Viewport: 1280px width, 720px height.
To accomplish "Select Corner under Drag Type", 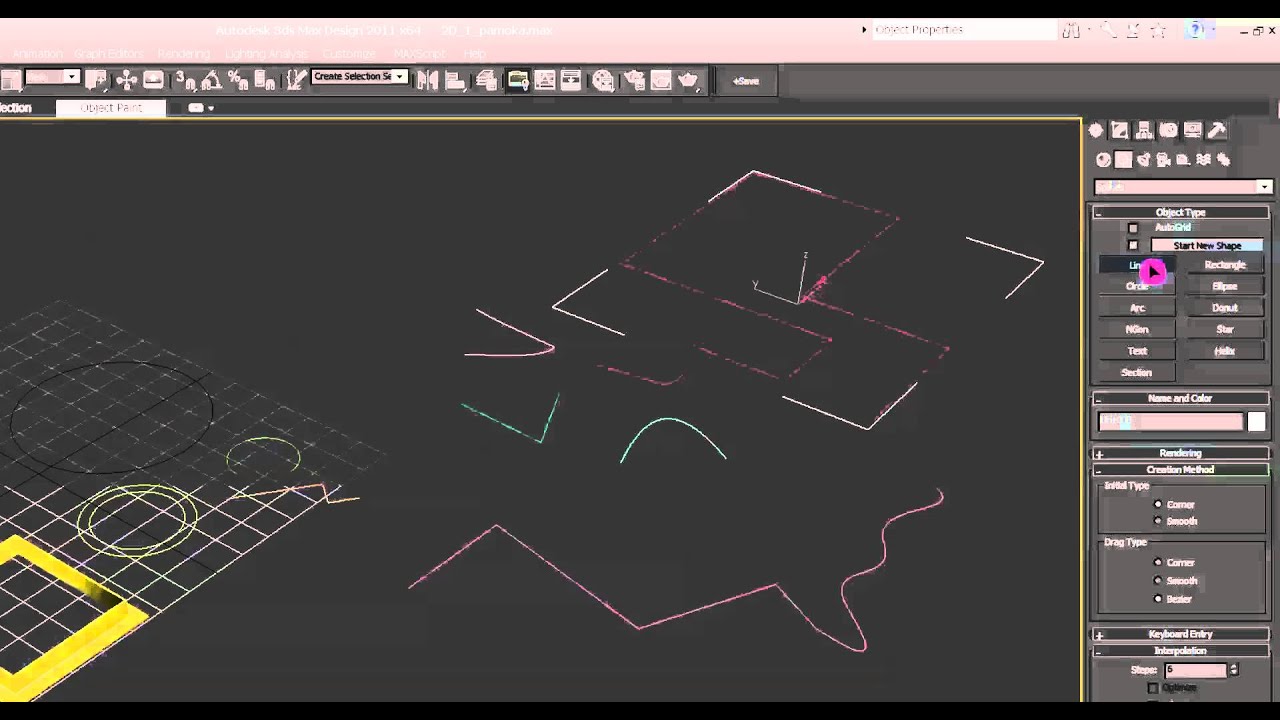I will tap(1158, 562).
